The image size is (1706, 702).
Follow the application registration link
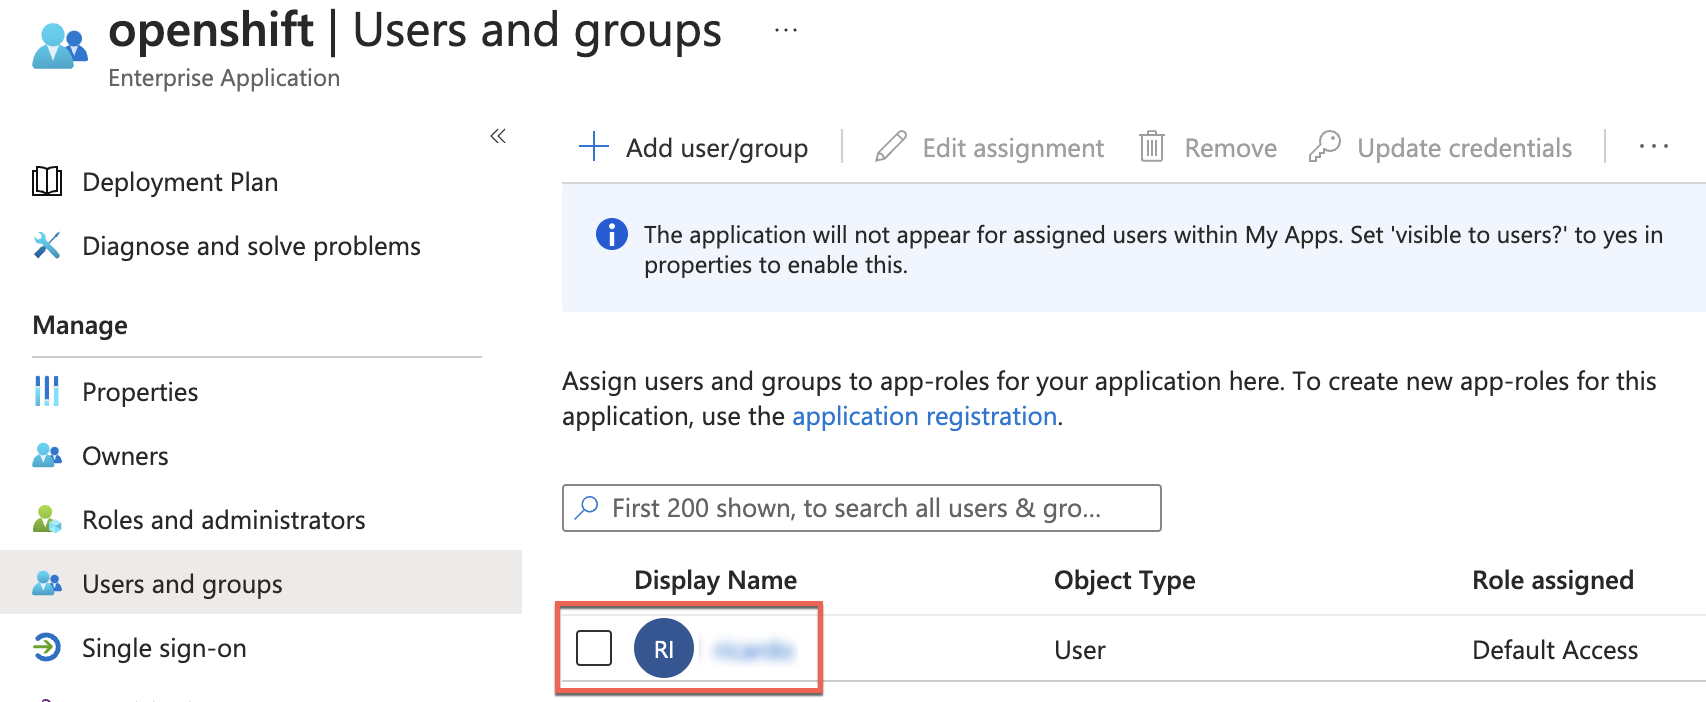click(x=924, y=416)
